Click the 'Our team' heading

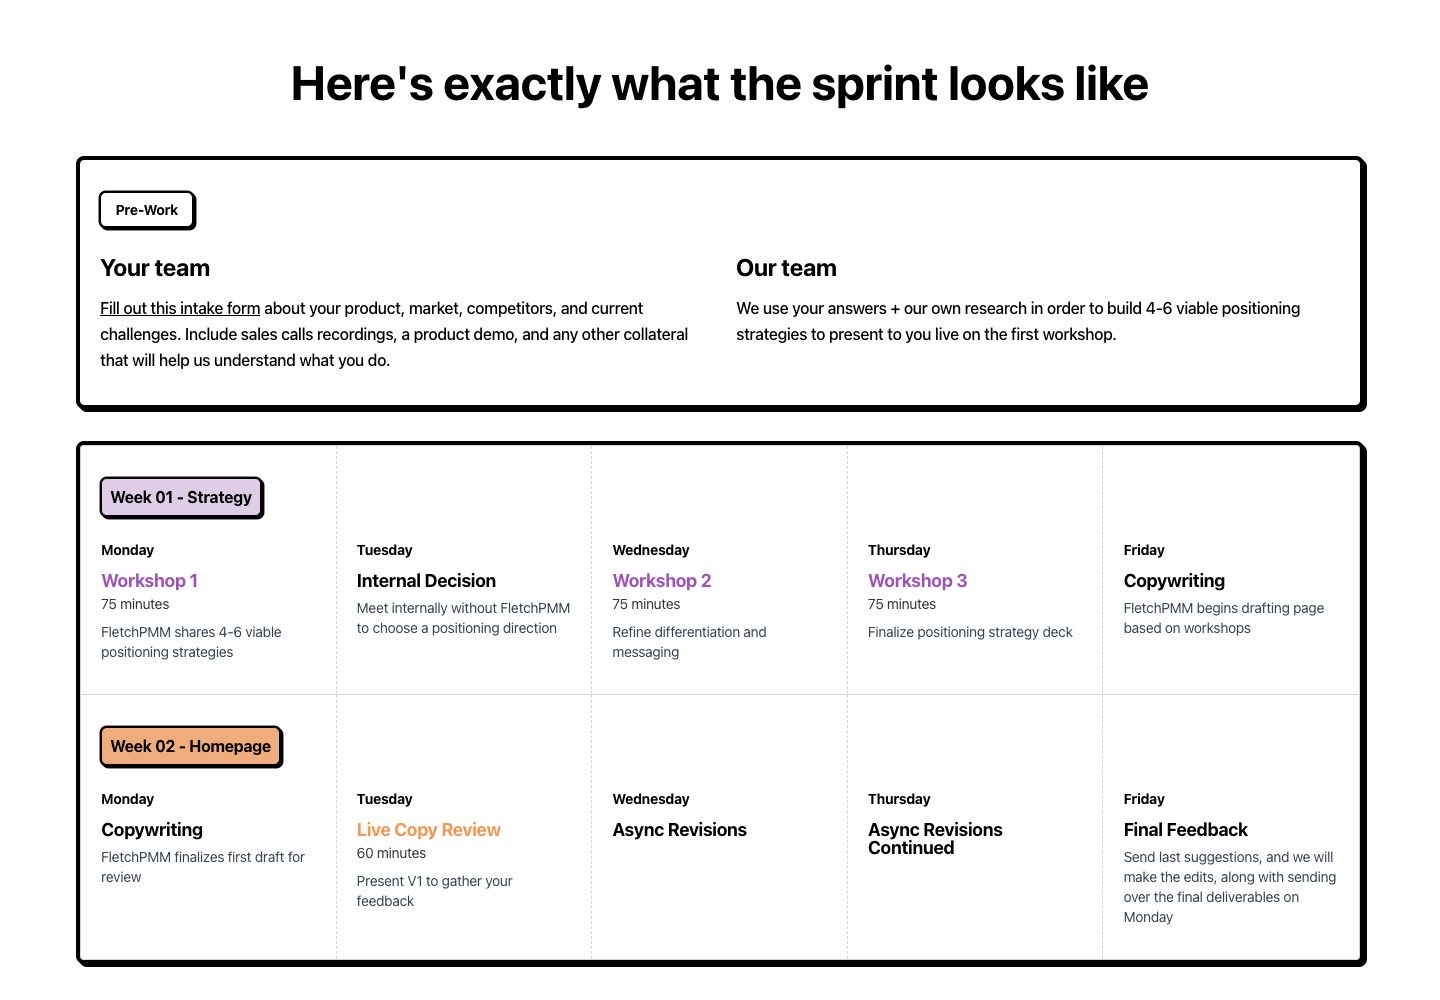(786, 268)
